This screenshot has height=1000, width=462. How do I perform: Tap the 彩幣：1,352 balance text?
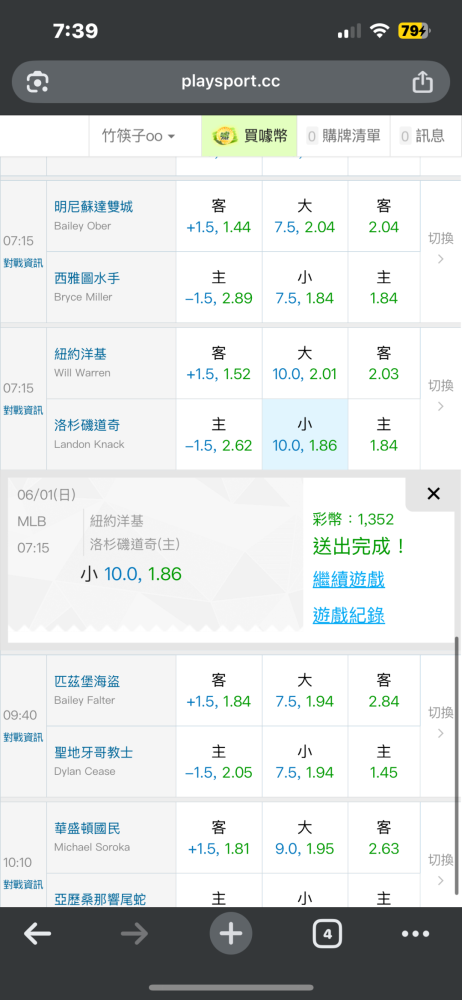click(353, 519)
